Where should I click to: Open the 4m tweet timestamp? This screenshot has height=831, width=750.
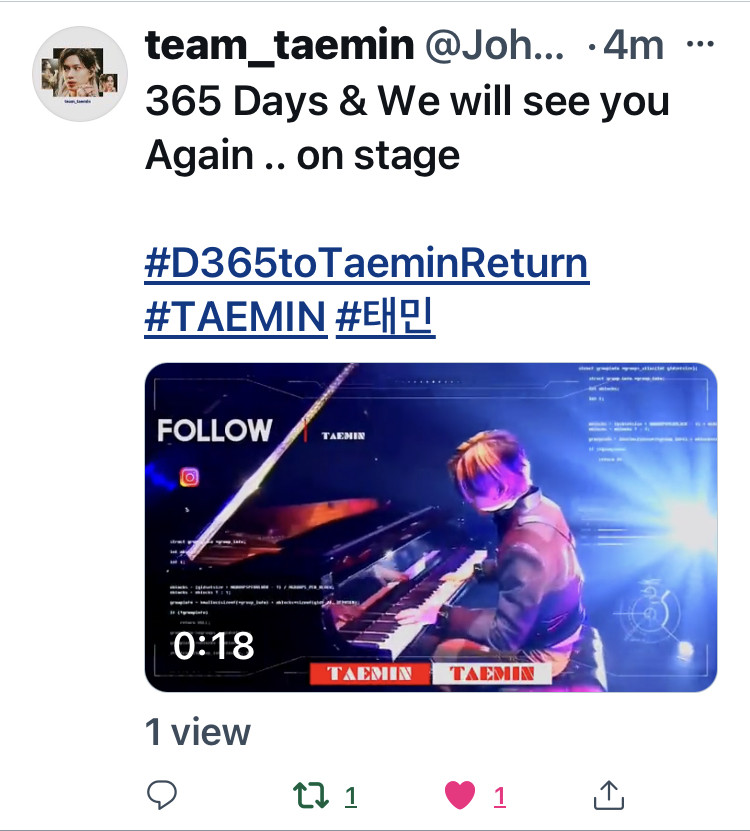pos(633,46)
